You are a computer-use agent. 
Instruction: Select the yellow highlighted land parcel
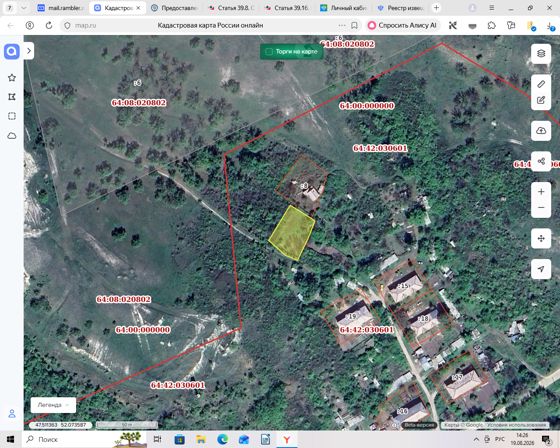292,233
